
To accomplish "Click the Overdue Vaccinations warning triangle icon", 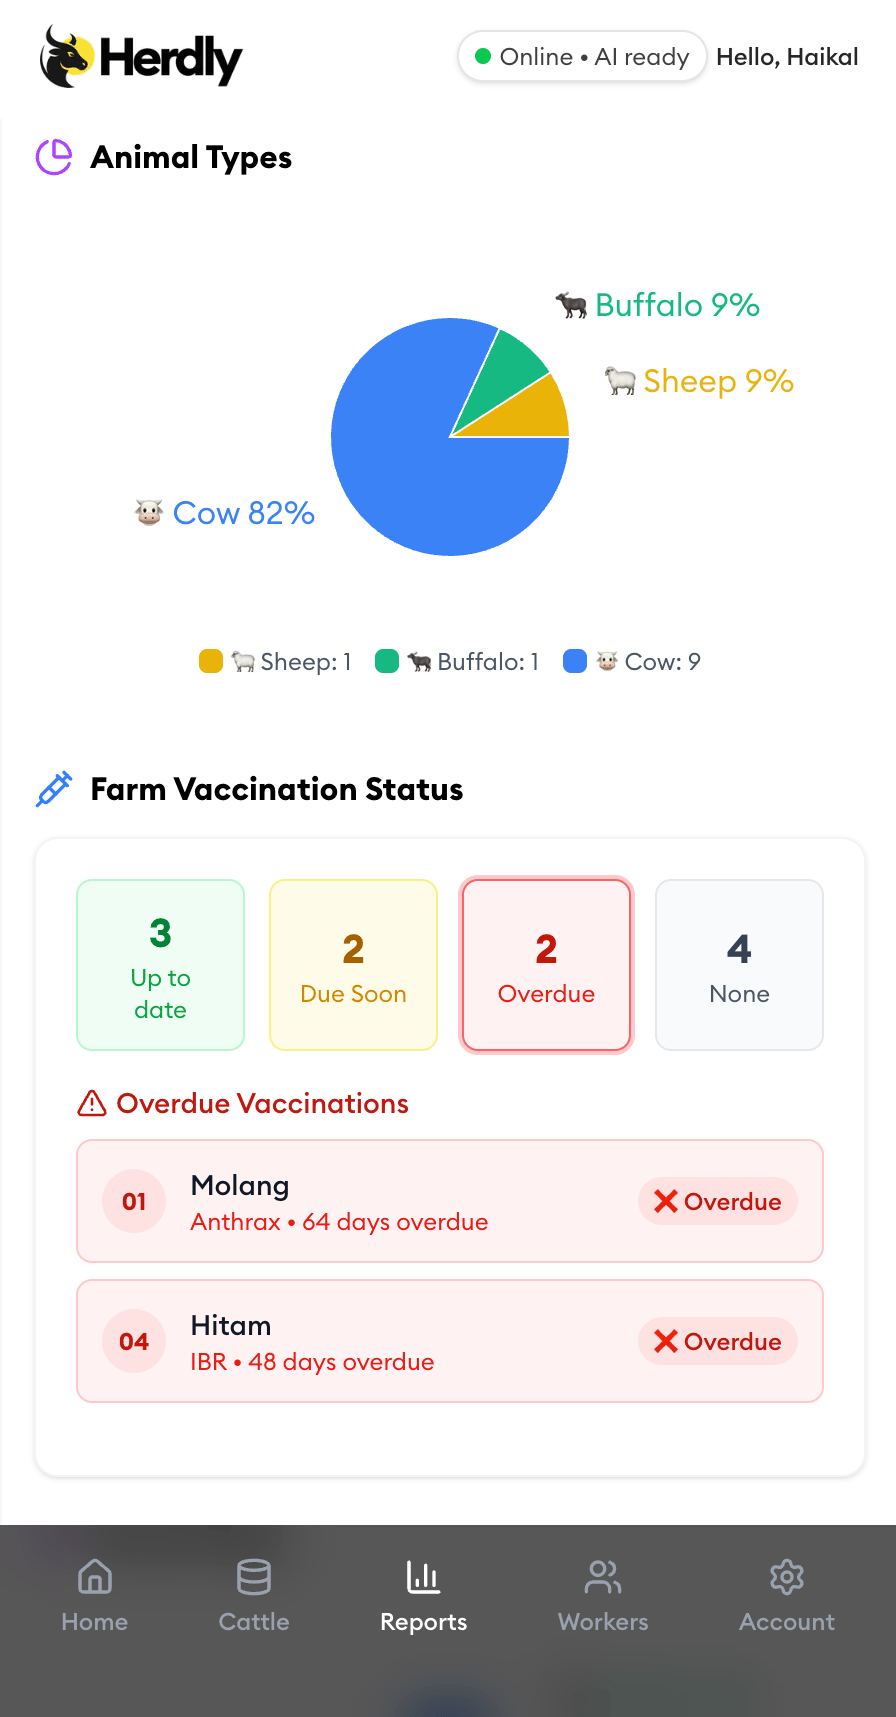I will click(x=92, y=1103).
